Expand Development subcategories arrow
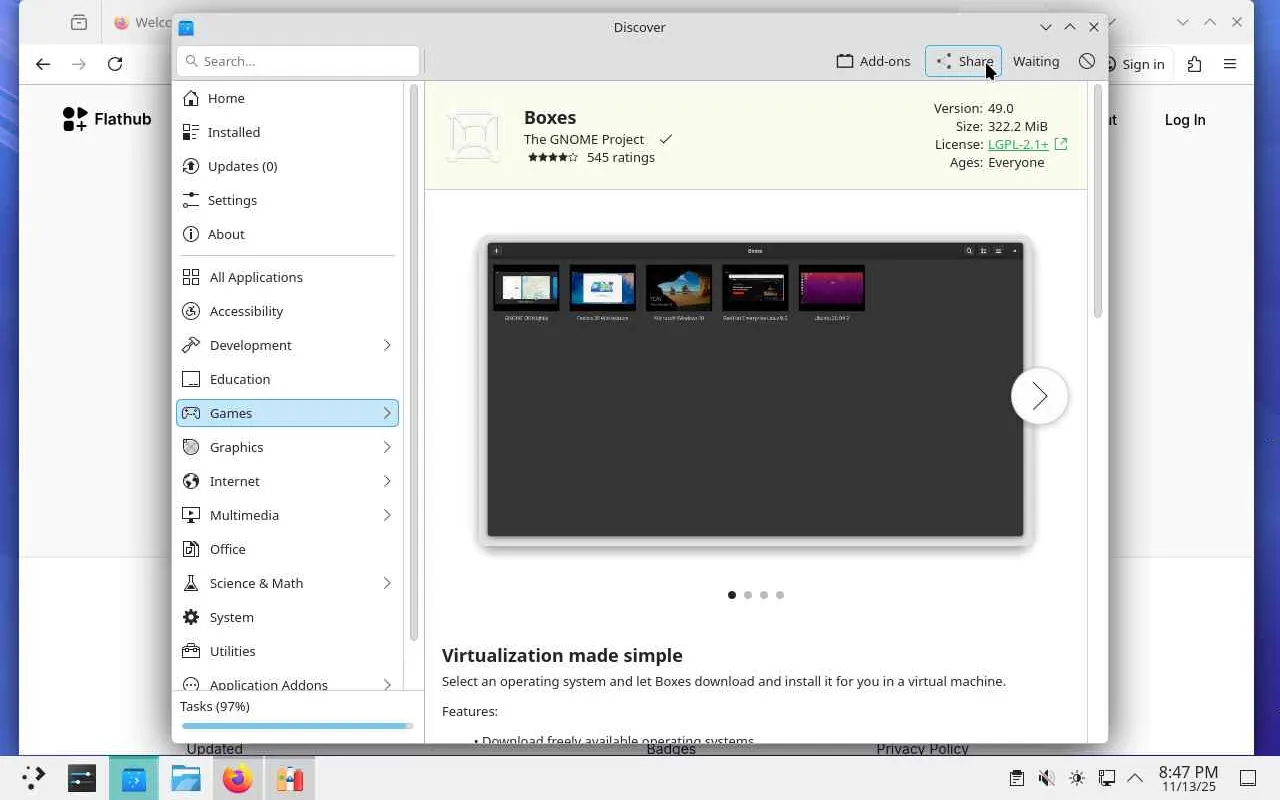The width and height of the screenshot is (1280, 800). click(x=387, y=345)
